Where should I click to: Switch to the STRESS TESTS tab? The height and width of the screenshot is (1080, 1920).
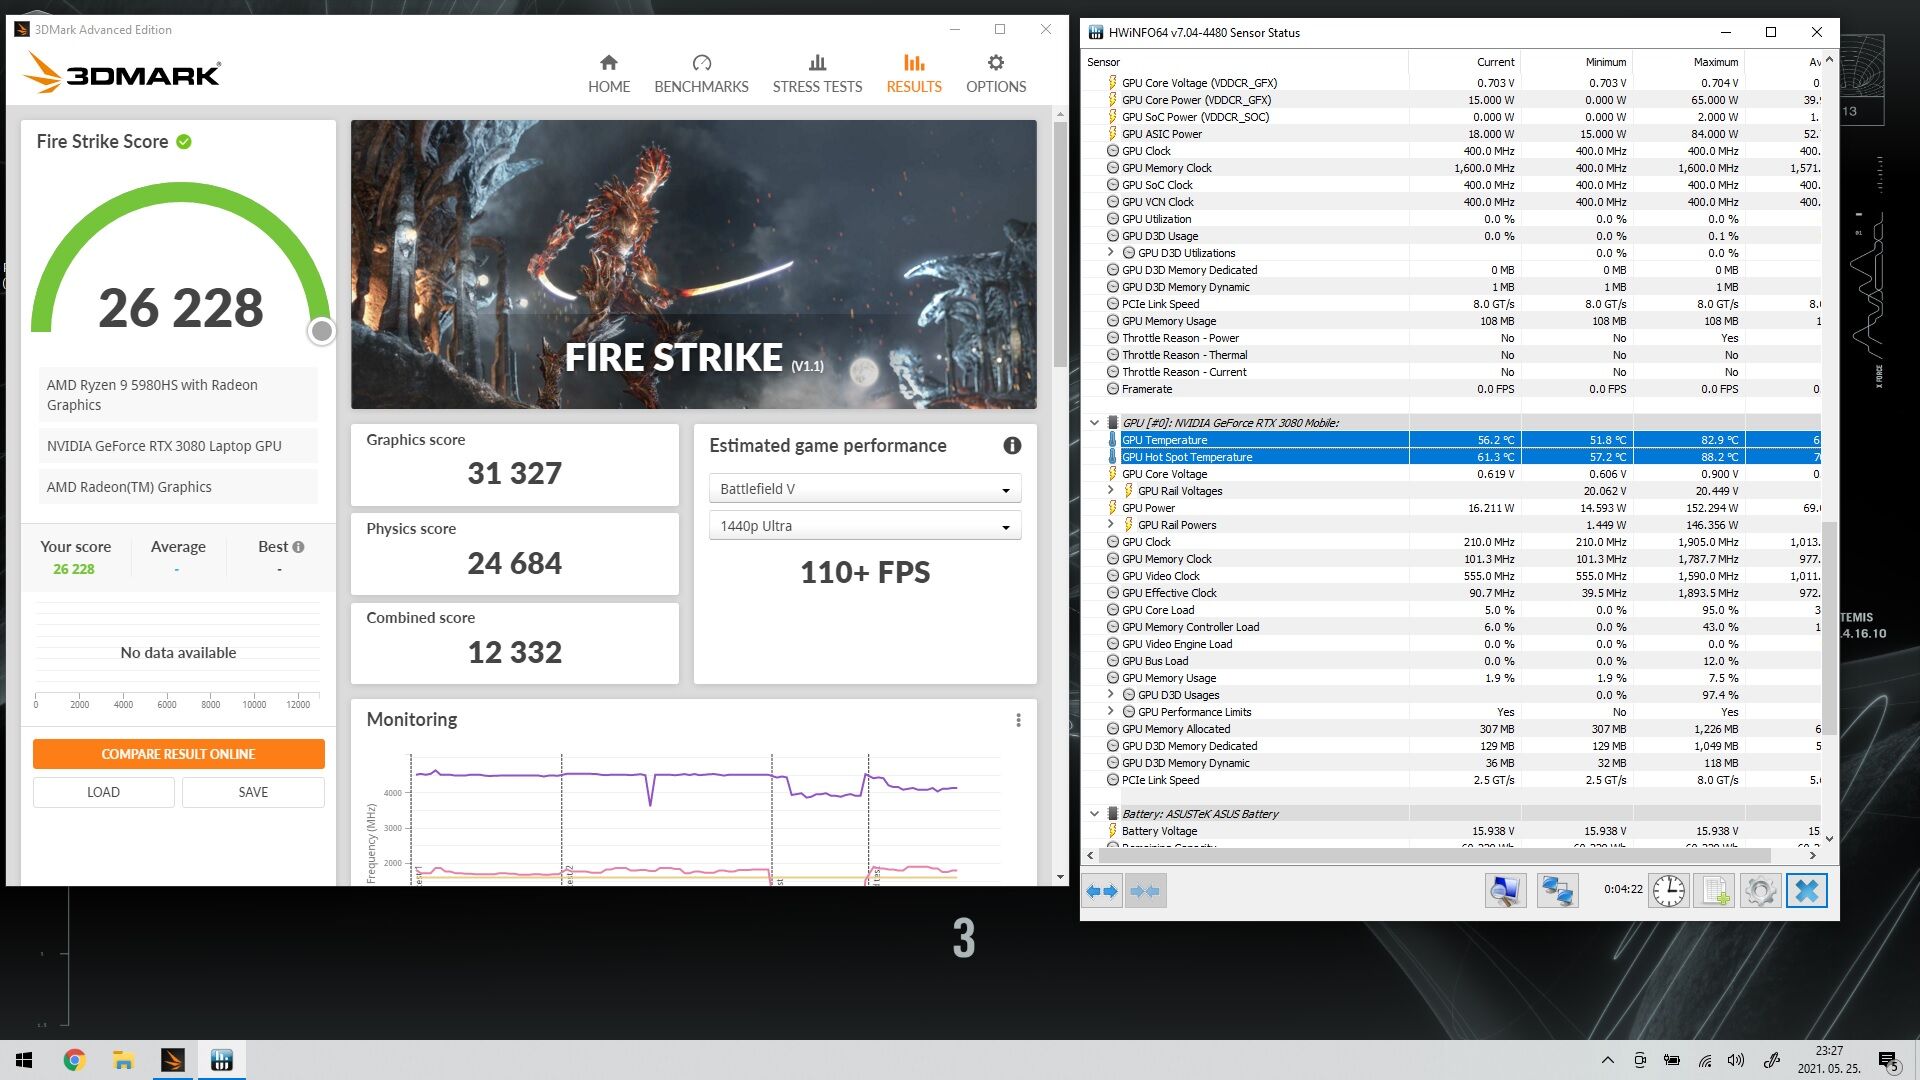point(817,74)
